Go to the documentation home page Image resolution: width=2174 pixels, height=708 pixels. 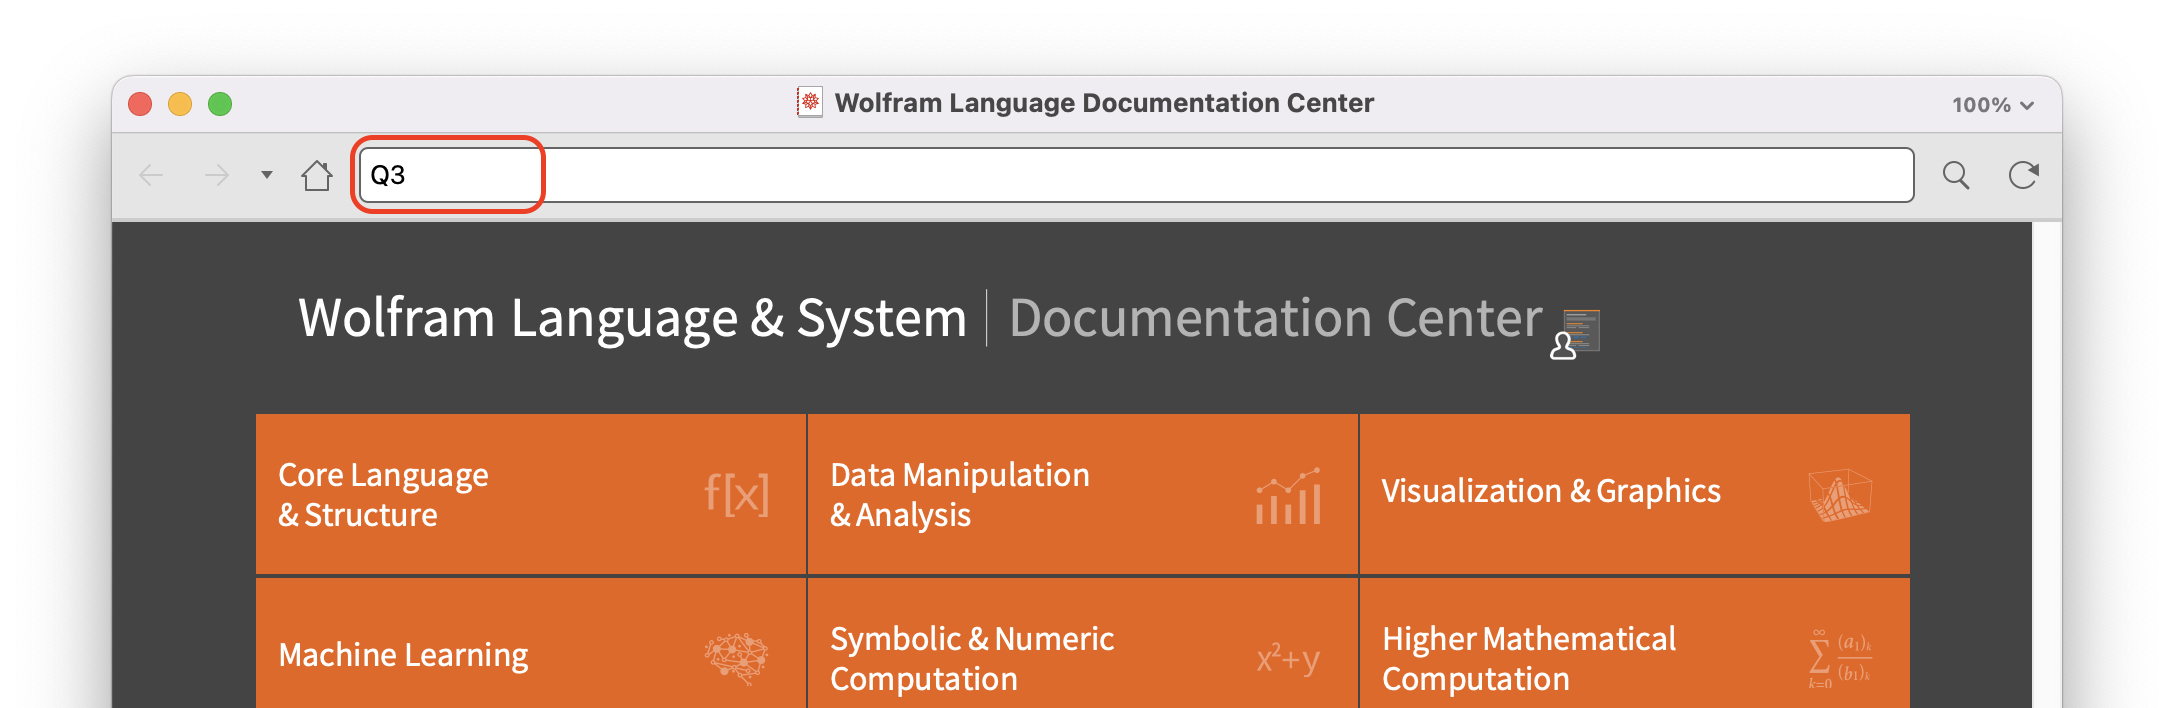(x=317, y=175)
